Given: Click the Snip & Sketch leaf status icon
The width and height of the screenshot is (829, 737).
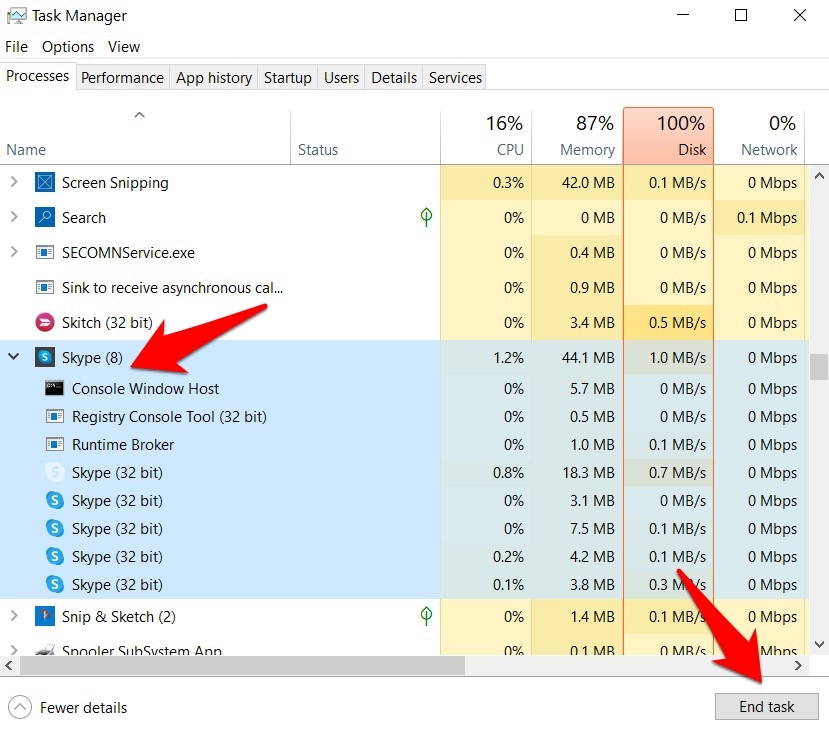Looking at the screenshot, I should pyautogui.click(x=426, y=615).
